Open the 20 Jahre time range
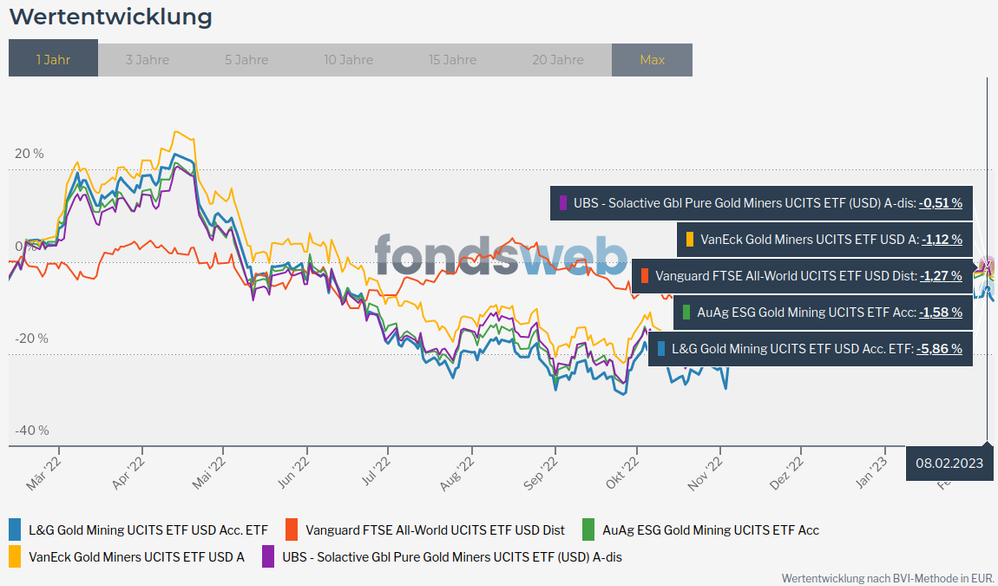998x586 pixels. point(558,59)
